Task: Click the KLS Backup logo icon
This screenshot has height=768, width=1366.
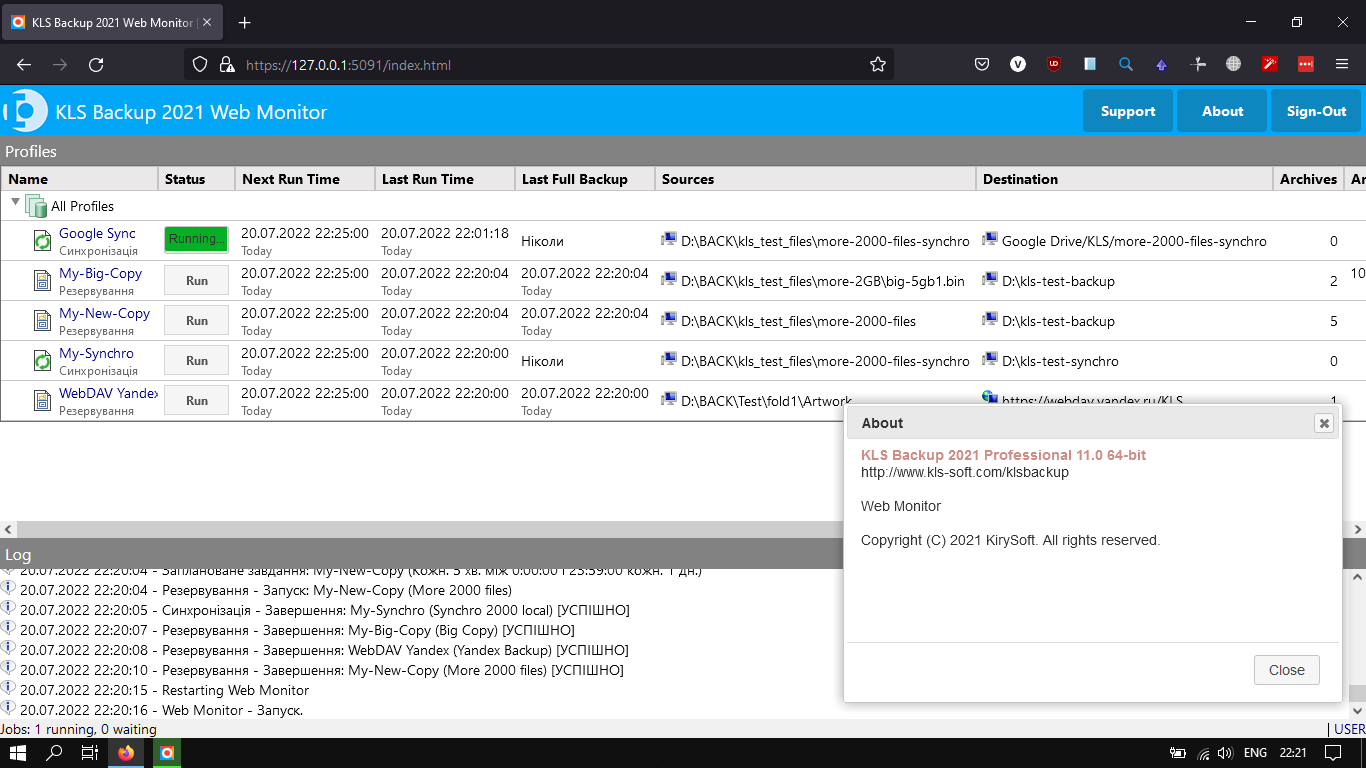Action: 25,111
